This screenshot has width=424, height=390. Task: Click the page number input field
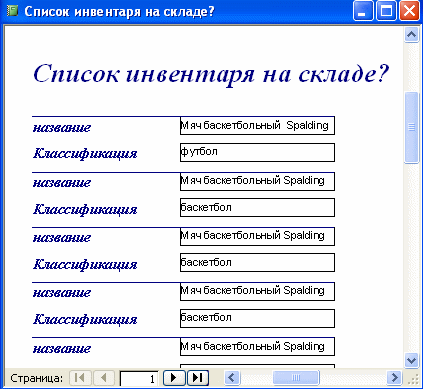pyautogui.click(x=139, y=378)
